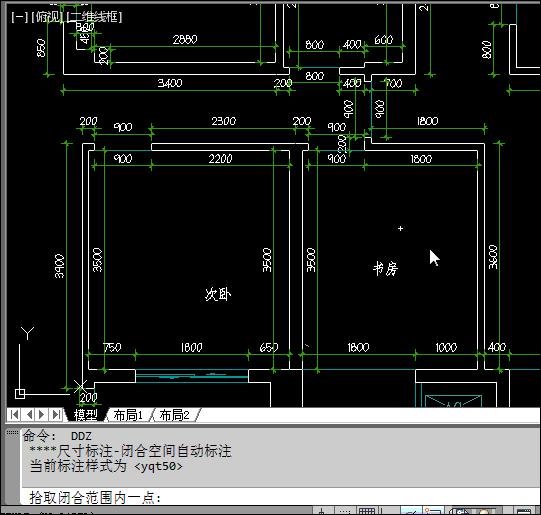The width and height of the screenshot is (541, 515).
Task: Click the 1000 dimension text
Action: pyautogui.click(x=446, y=347)
